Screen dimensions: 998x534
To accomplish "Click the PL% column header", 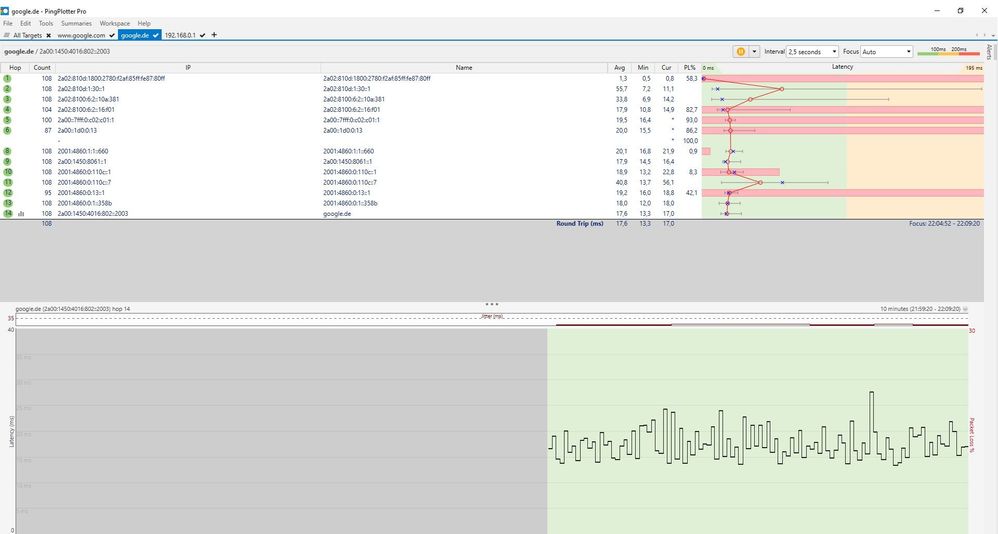I will click(689, 67).
